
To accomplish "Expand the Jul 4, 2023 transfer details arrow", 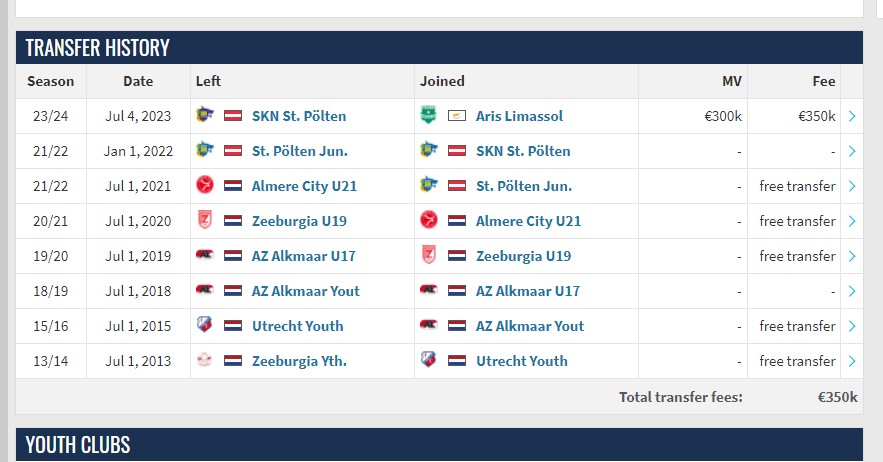I will 852,116.
